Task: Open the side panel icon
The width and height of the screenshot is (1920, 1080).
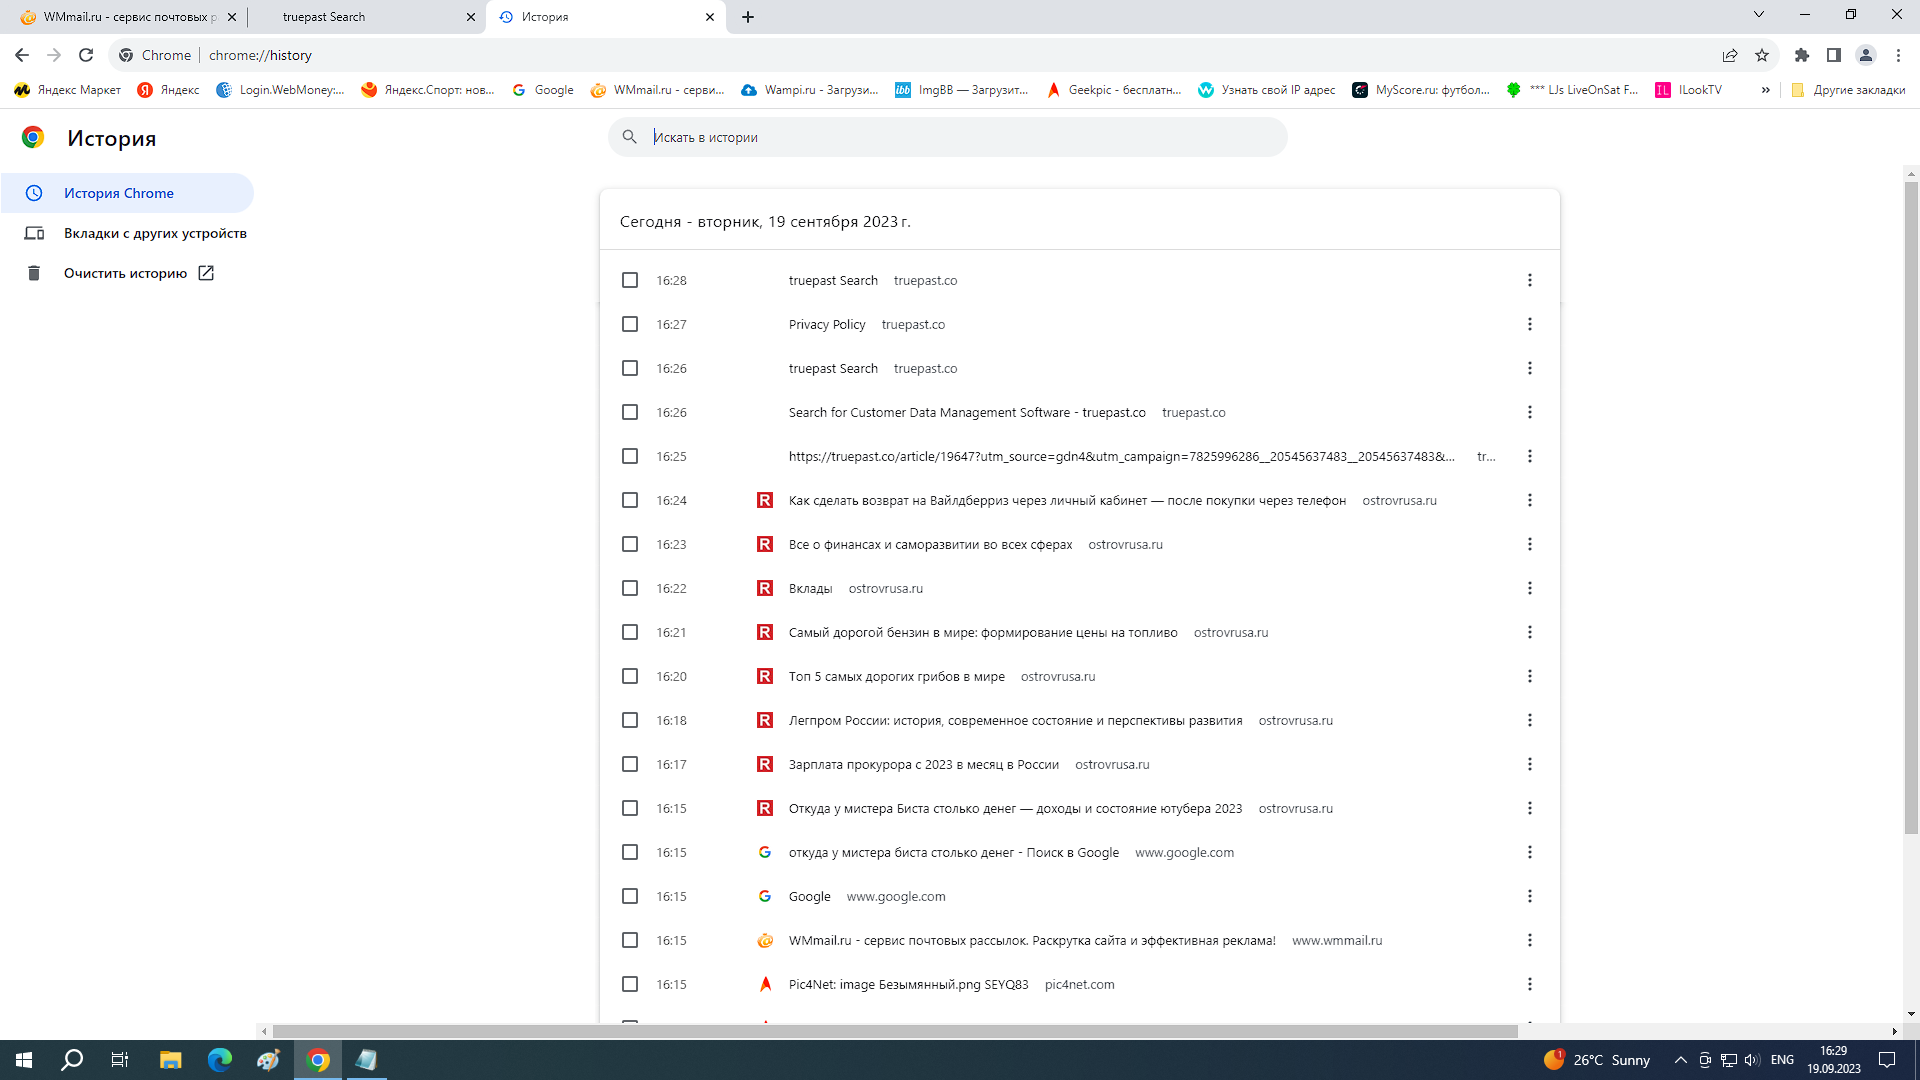Action: (1834, 55)
